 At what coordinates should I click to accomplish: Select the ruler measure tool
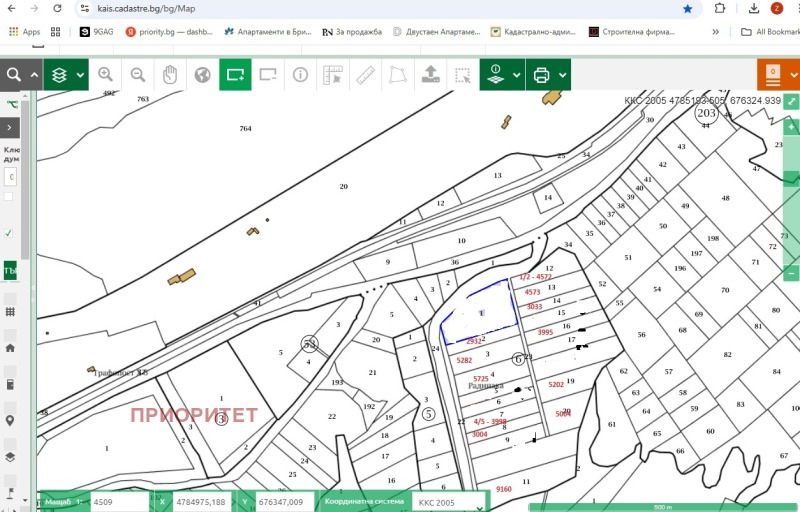[365, 75]
